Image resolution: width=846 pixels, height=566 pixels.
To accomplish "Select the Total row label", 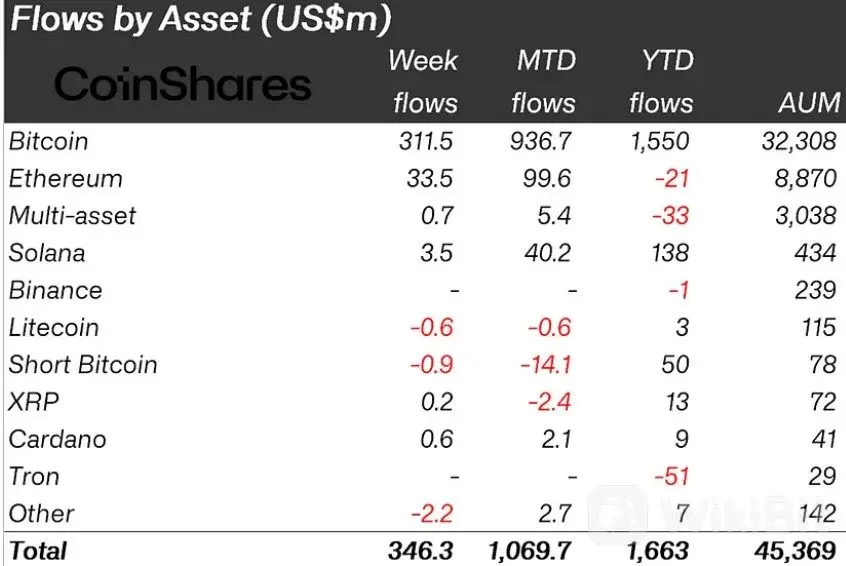I will pyautogui.click(x=38, y=550).
